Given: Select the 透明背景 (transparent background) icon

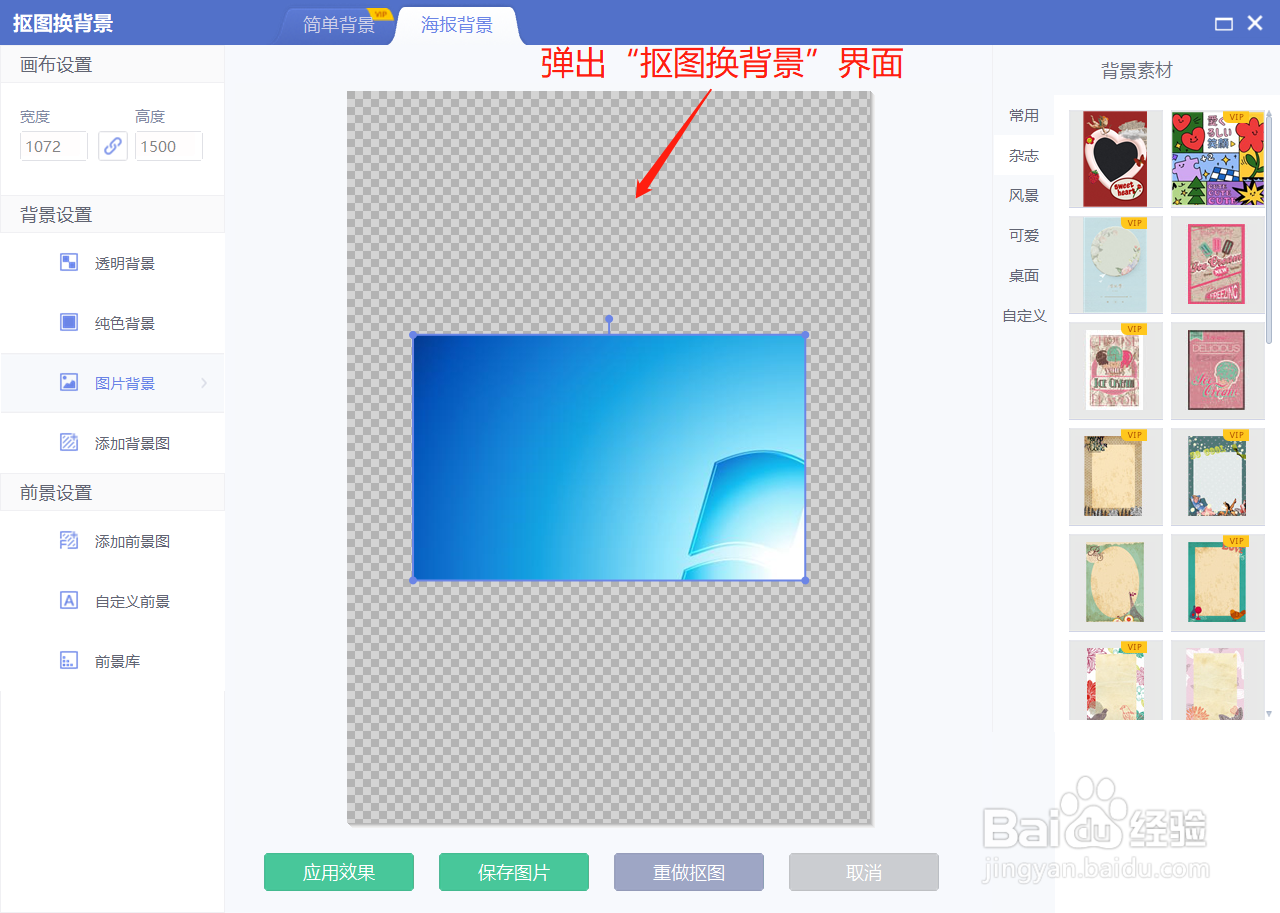Looking at the screenshot, I should pos(68,262).
